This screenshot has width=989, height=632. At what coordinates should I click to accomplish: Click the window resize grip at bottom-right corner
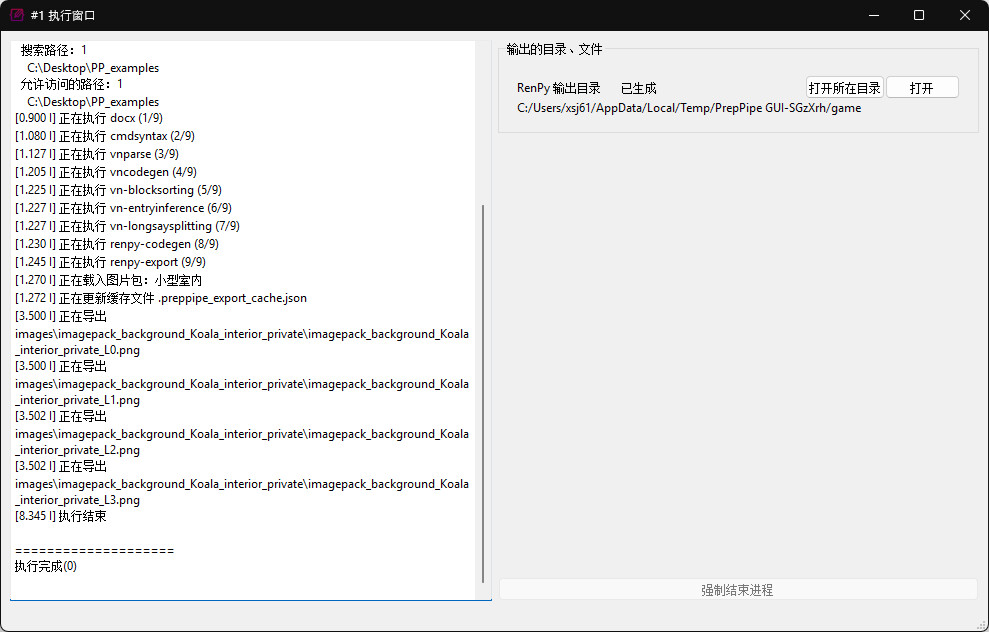point(981,624)
